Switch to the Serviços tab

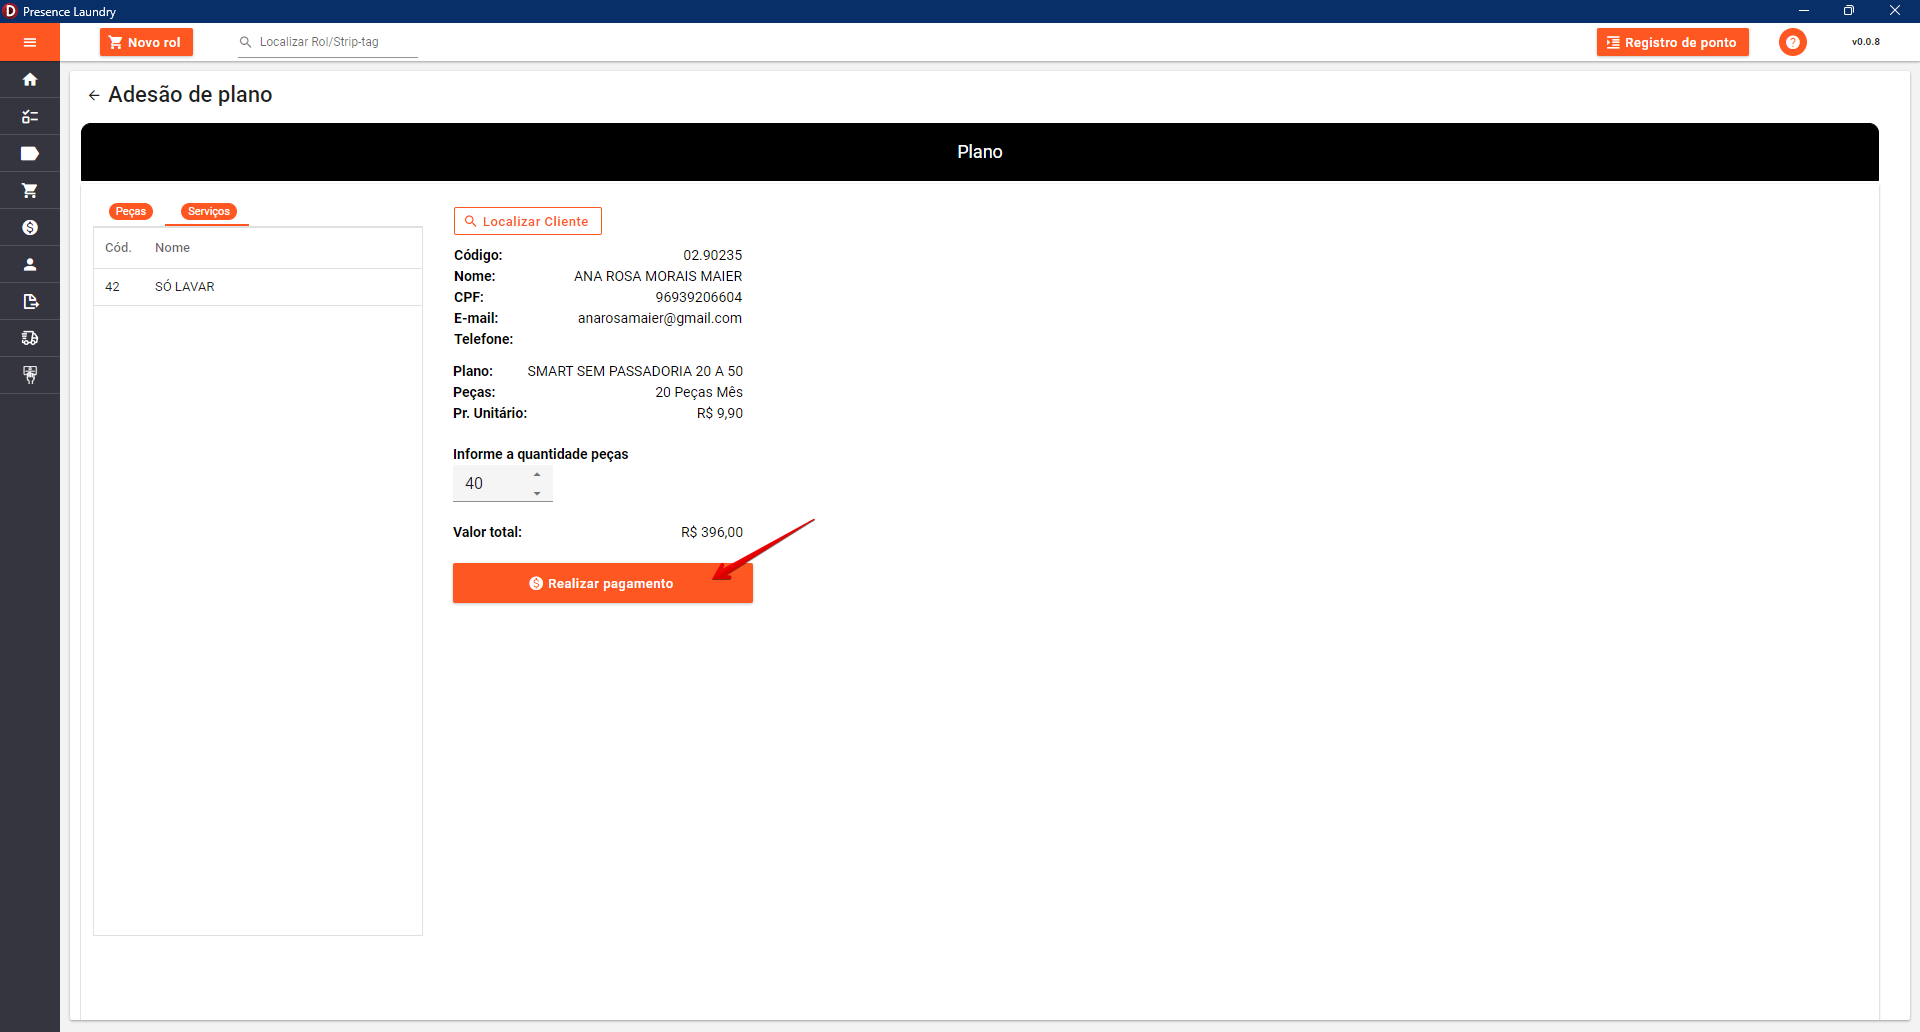(x=209, y=211)
